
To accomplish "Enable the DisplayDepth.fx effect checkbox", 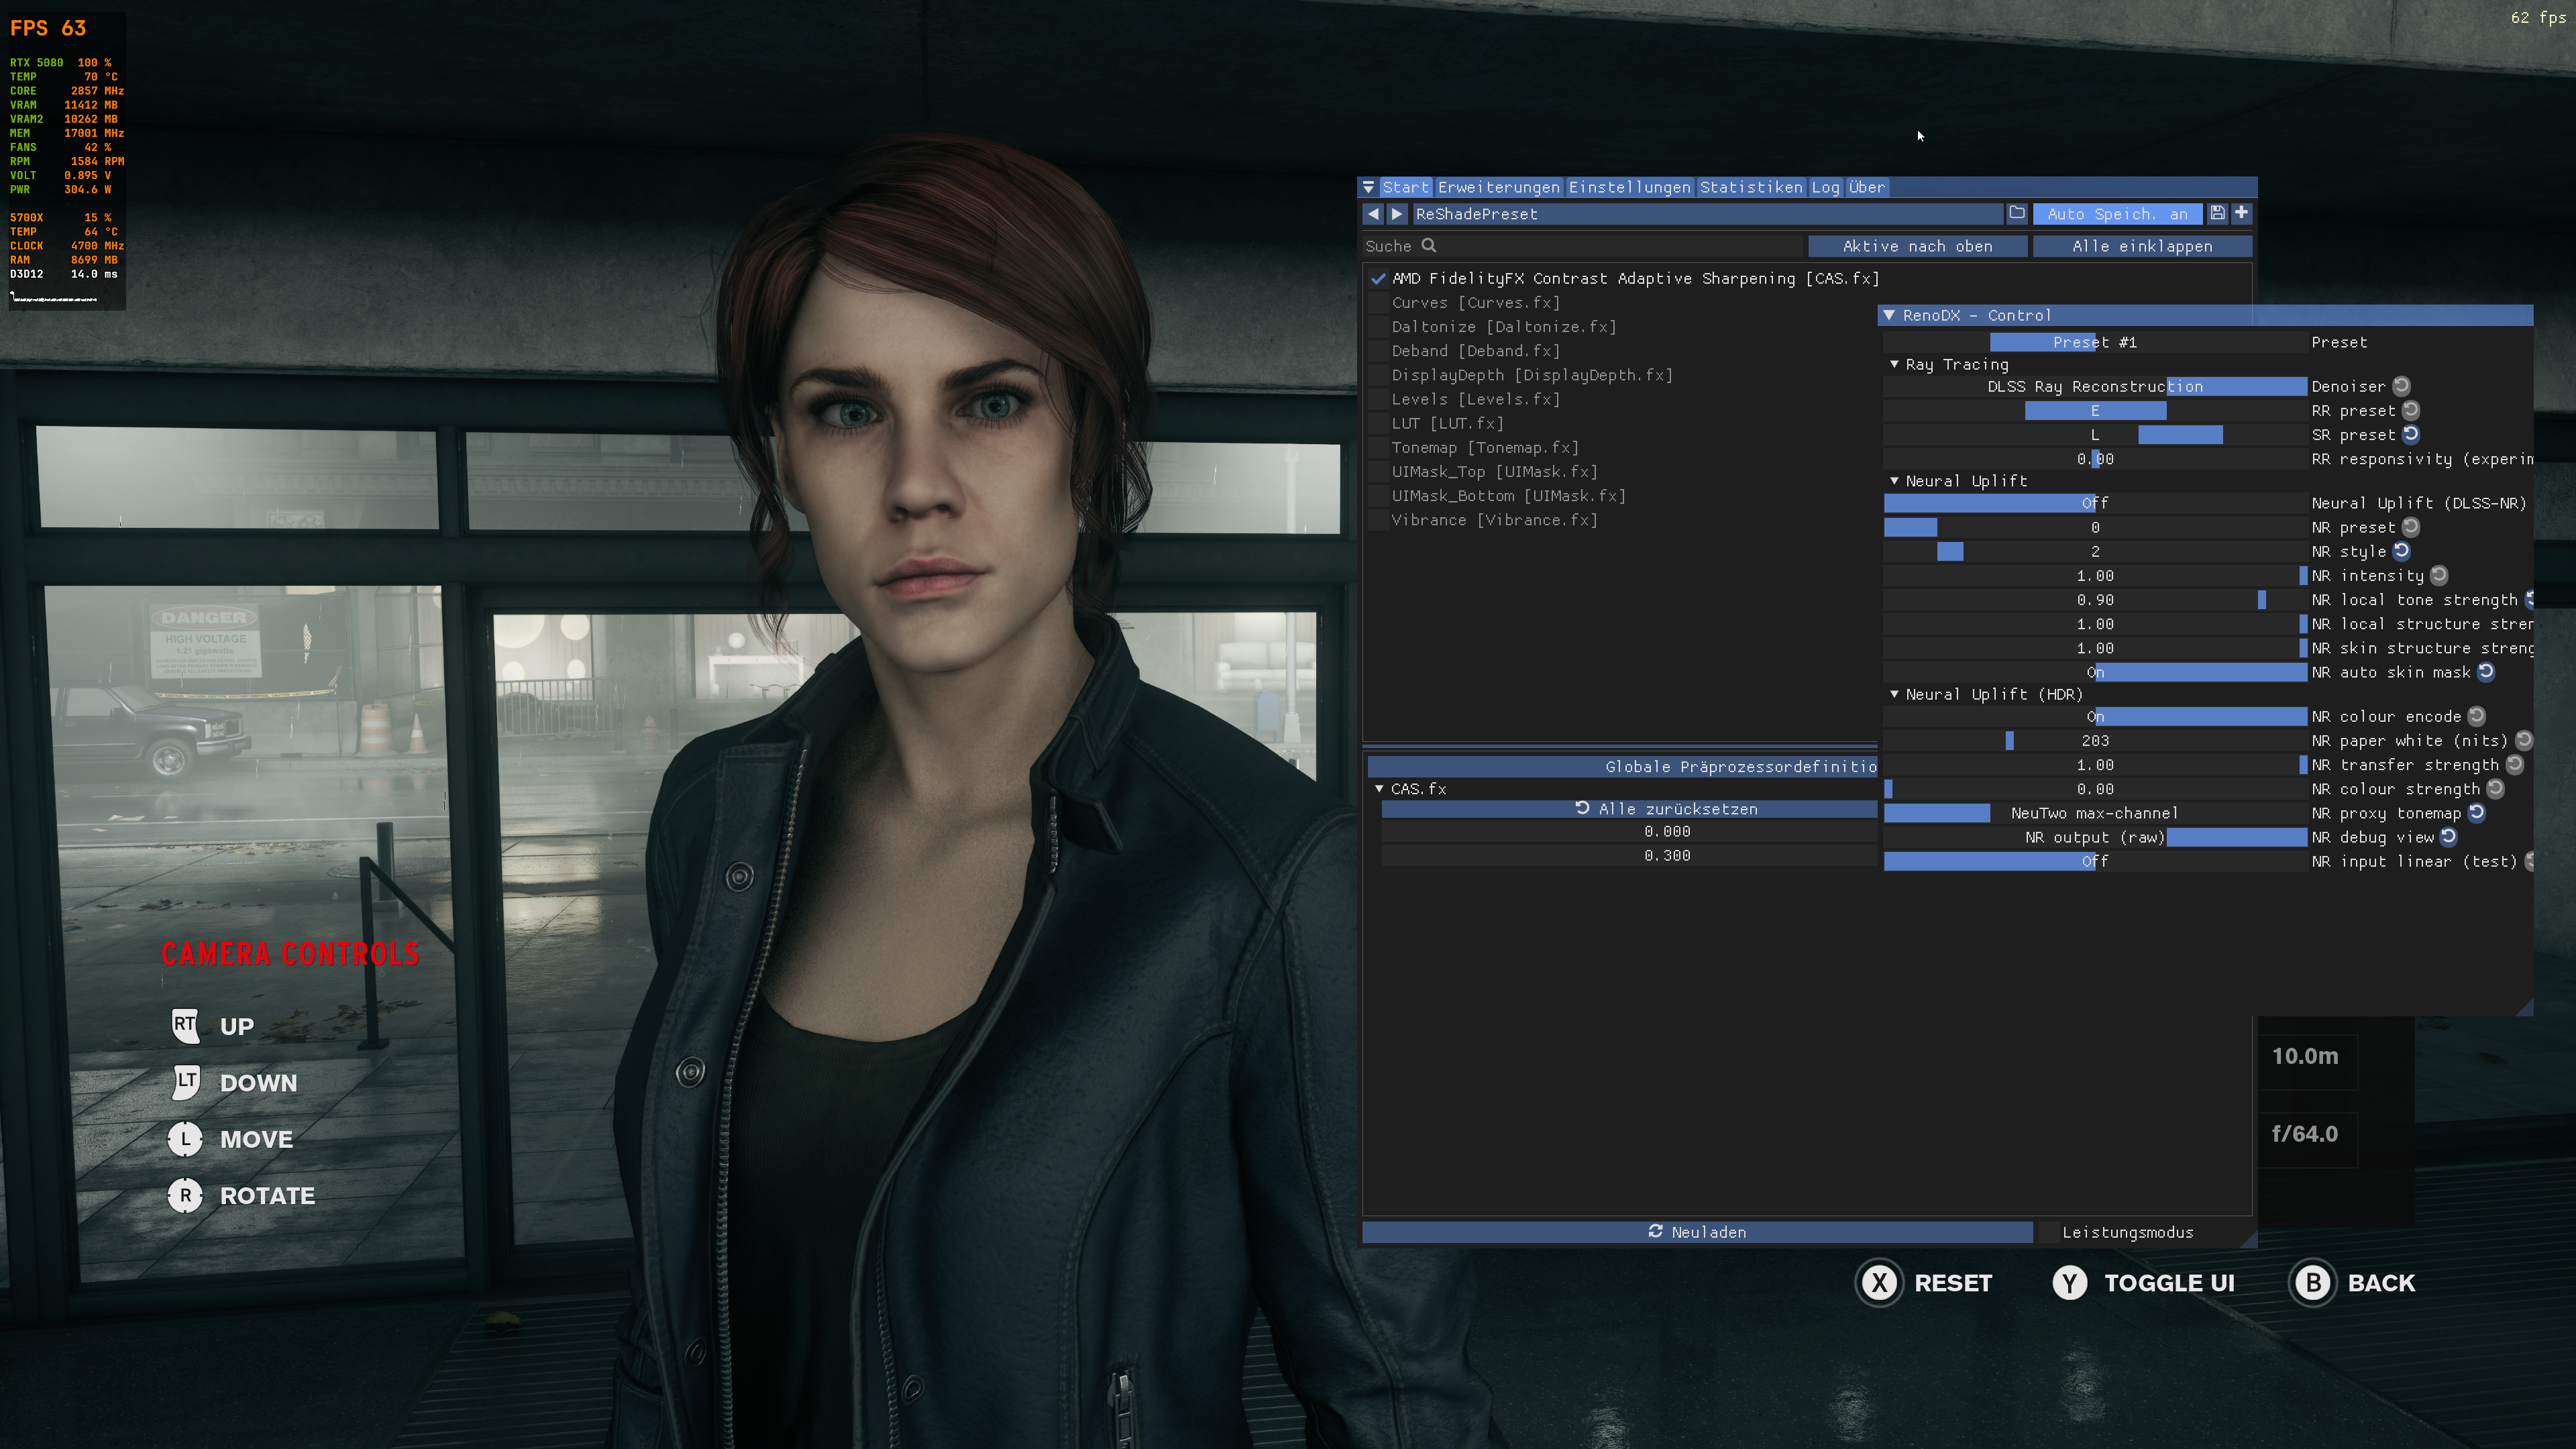I will click(1377, 375).
